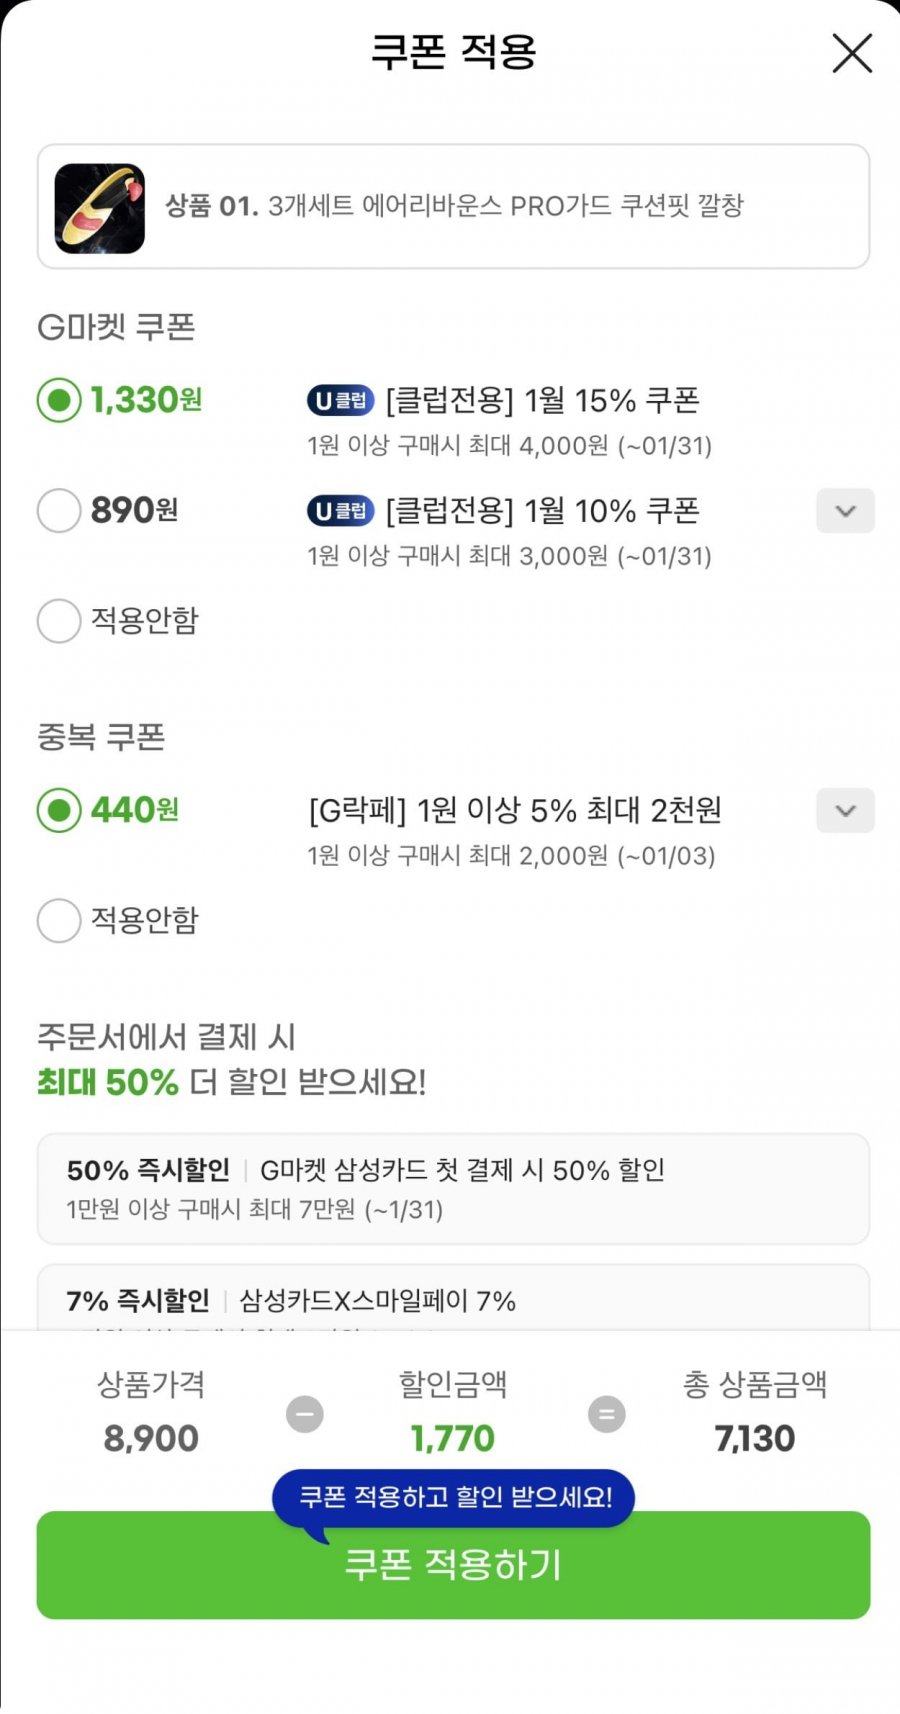Click the 할인금액 1,770 amount
Image resolution: width=900 pixels, height=1714 pixels.
[x=453, y=1438]
